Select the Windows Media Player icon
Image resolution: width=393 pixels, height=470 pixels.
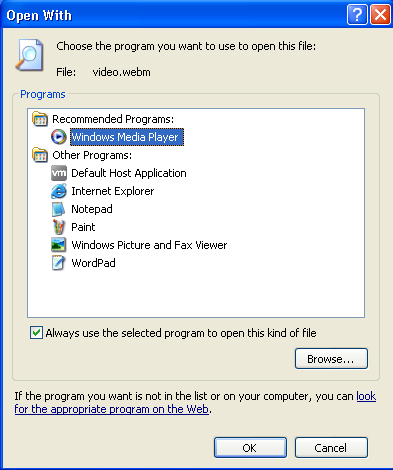(x=59, y=137)
